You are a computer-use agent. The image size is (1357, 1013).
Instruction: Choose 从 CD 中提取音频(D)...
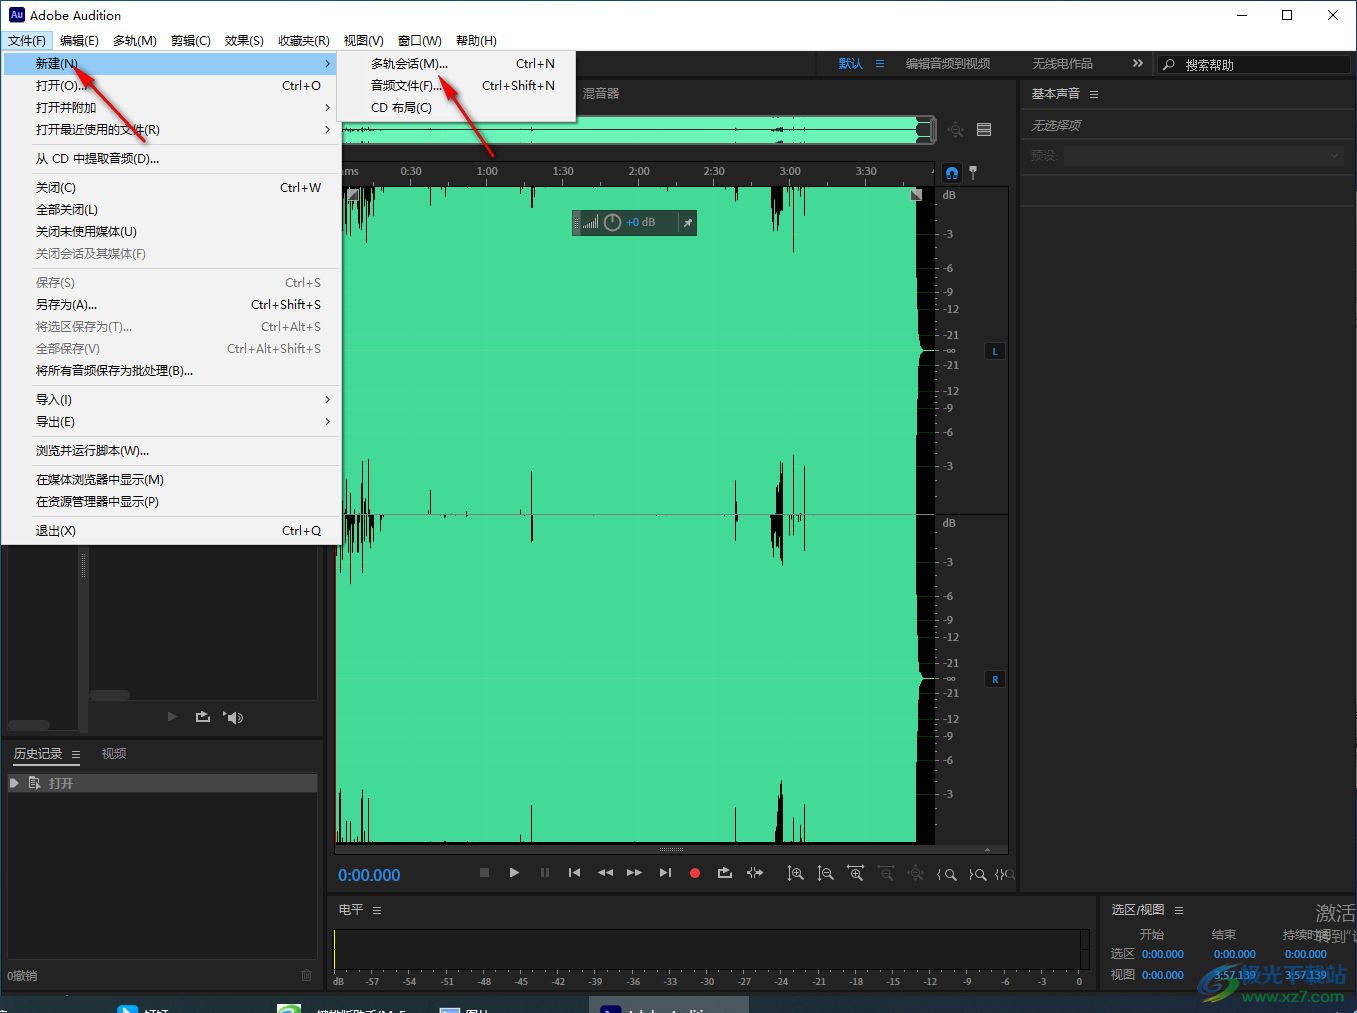click(170, 158)
